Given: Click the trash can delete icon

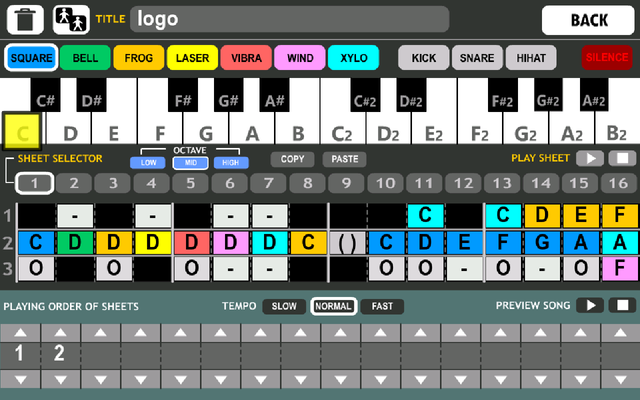Looking at the screenshot, I should coord(25,20).
